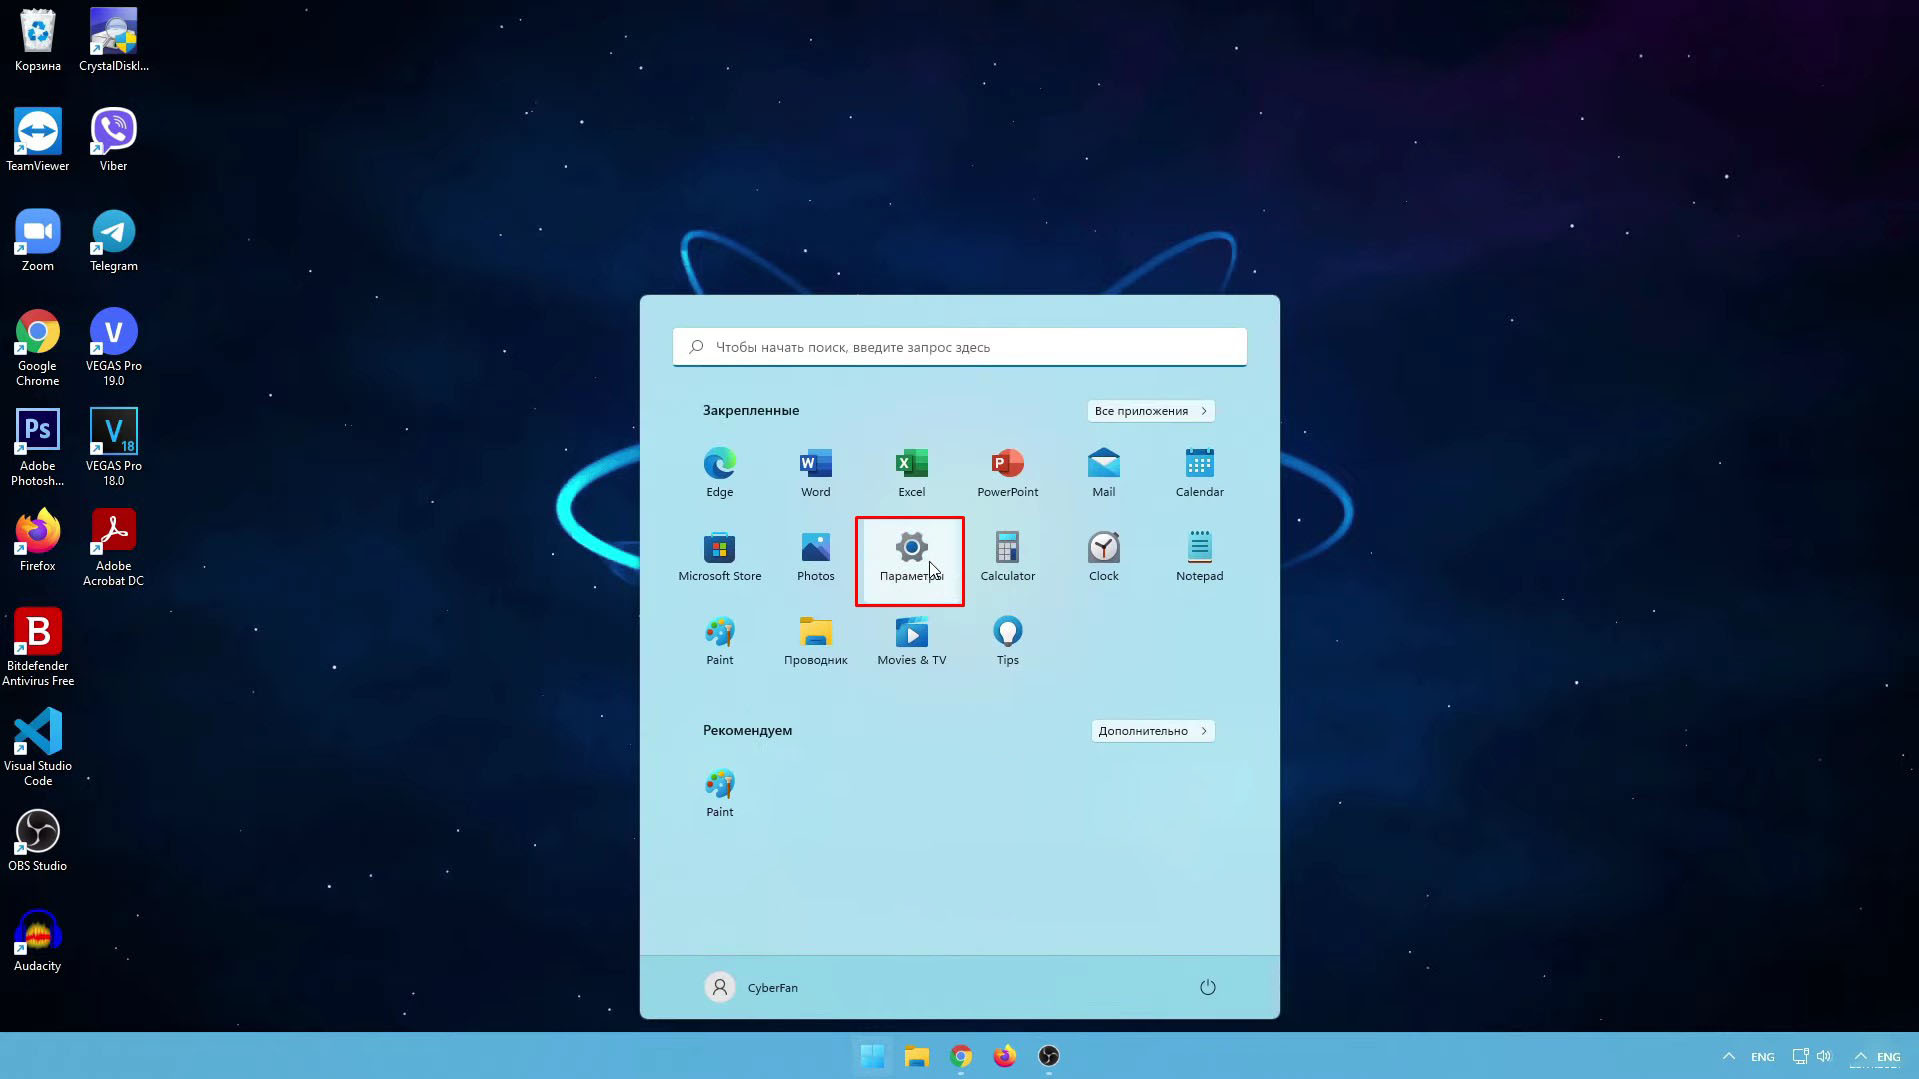The width and height of the screenshot is (1919, 1079).
Task: Open CyberFan account options
Action: click(751, 987)
